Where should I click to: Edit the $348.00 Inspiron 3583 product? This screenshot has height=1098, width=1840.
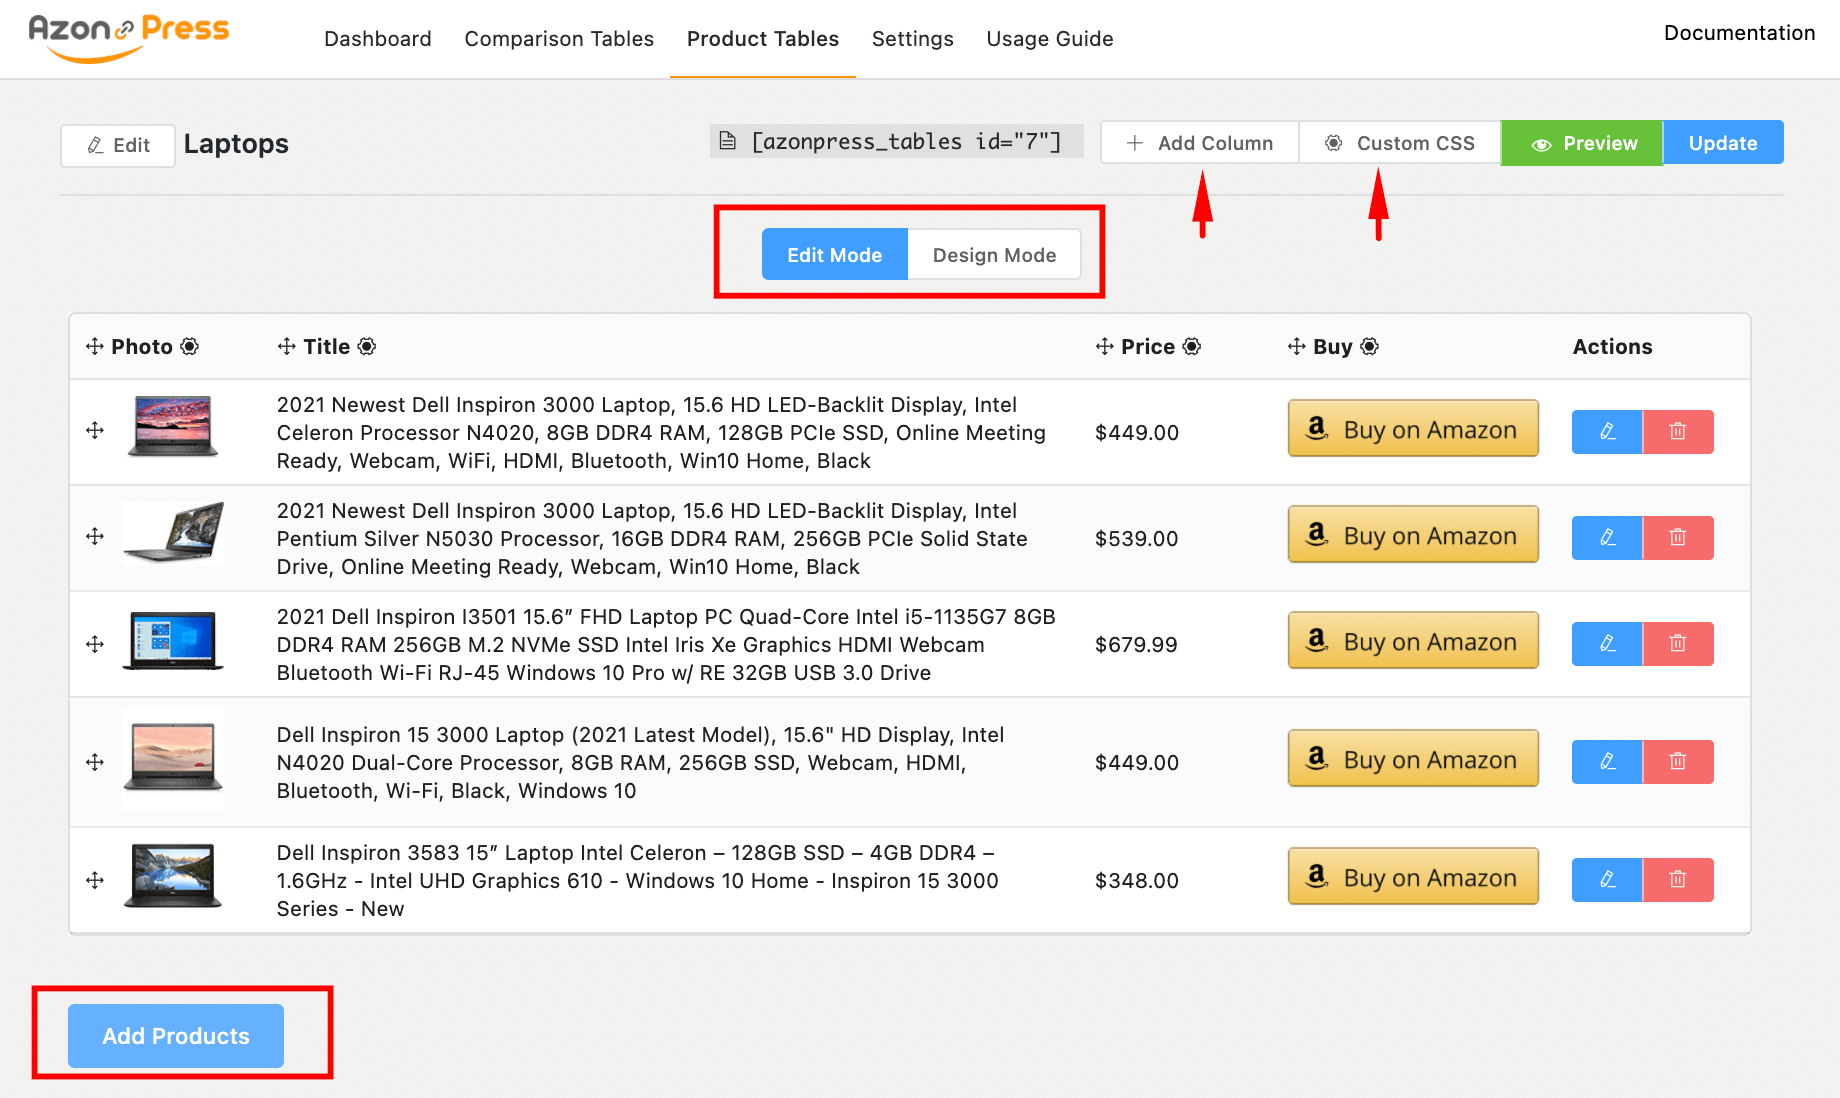coord(1607,880)
